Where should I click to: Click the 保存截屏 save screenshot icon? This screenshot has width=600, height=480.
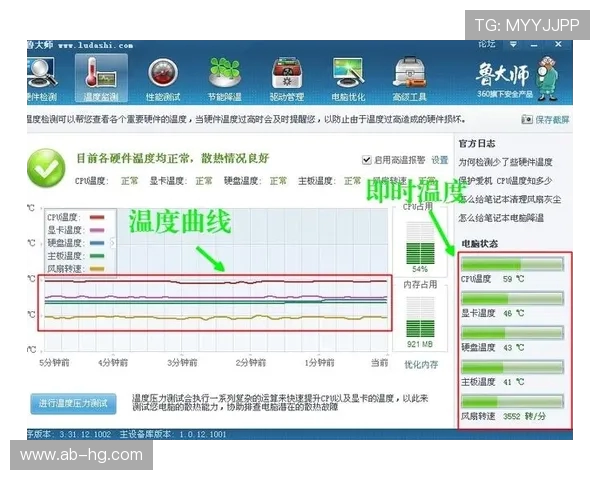(545, 119)
